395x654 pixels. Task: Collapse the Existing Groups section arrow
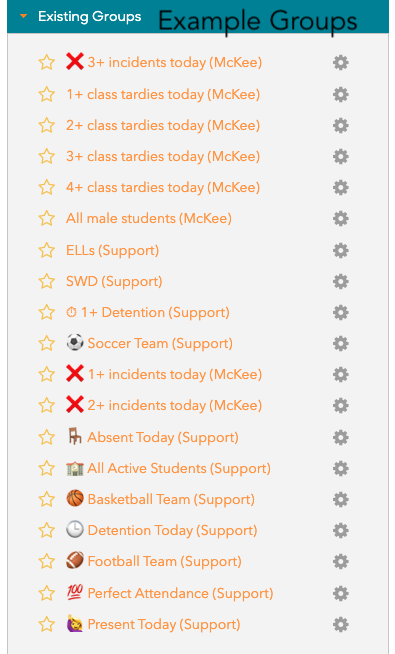(x=24, y=16)
